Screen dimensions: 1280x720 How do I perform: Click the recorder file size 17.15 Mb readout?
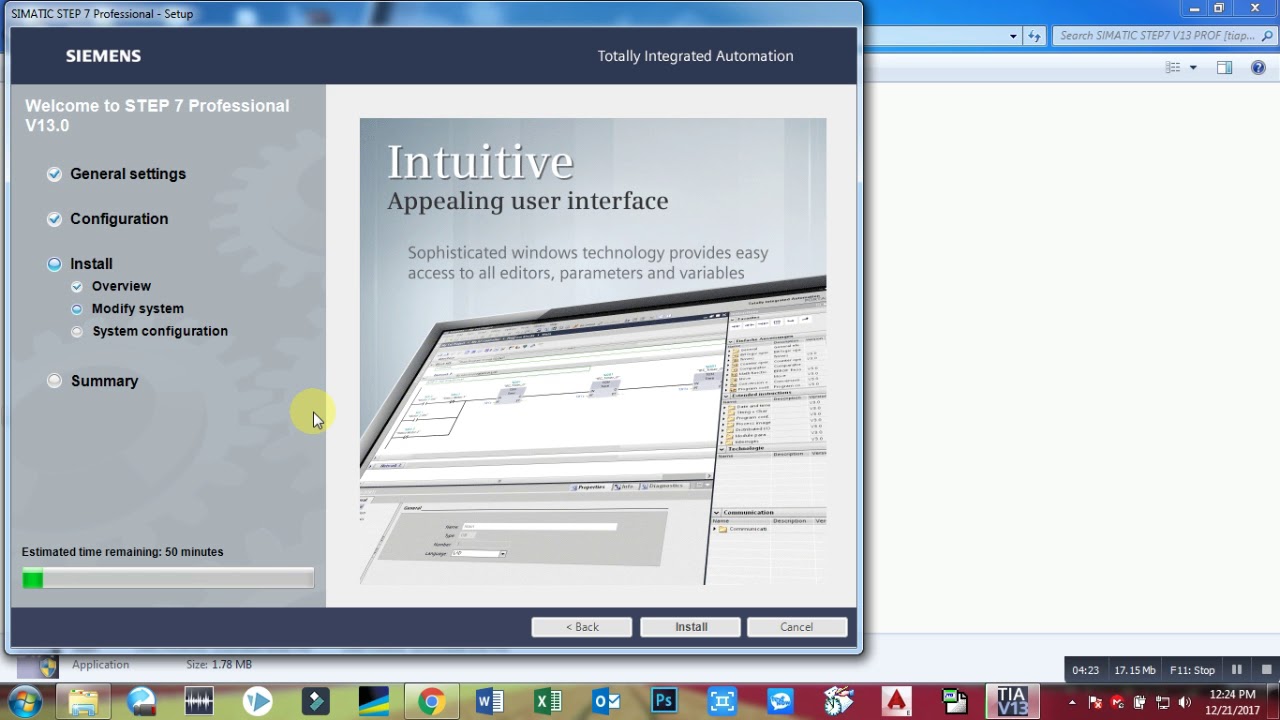point(1135,670)
